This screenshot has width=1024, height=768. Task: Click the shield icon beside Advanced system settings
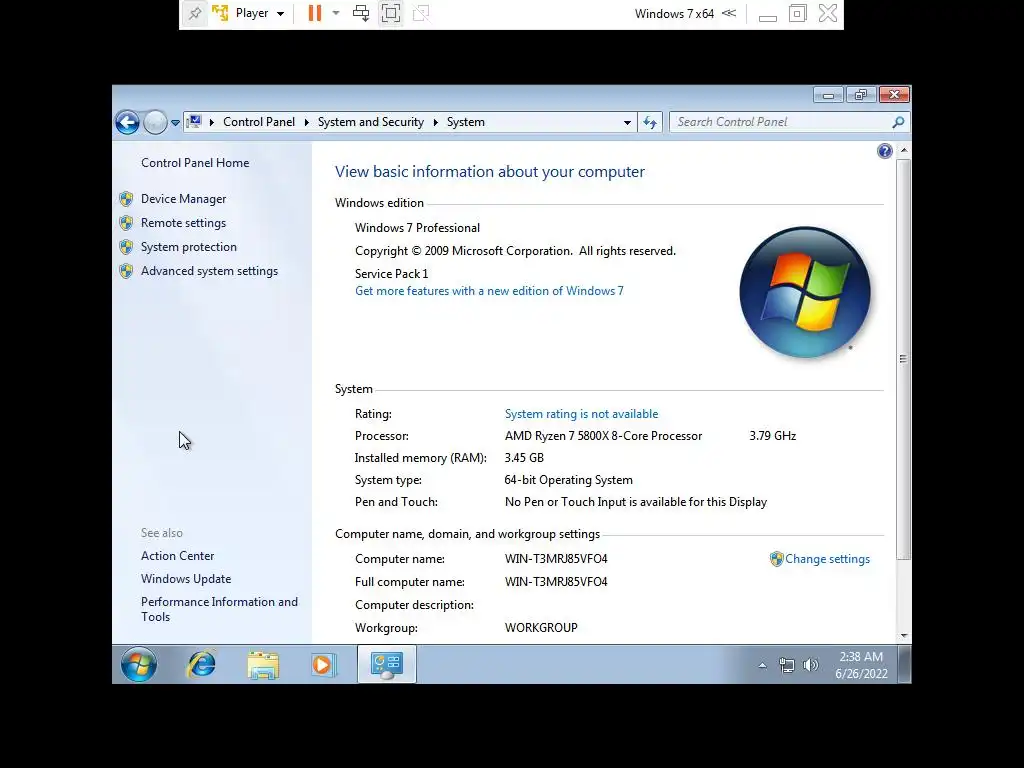(x=127, y=271)
